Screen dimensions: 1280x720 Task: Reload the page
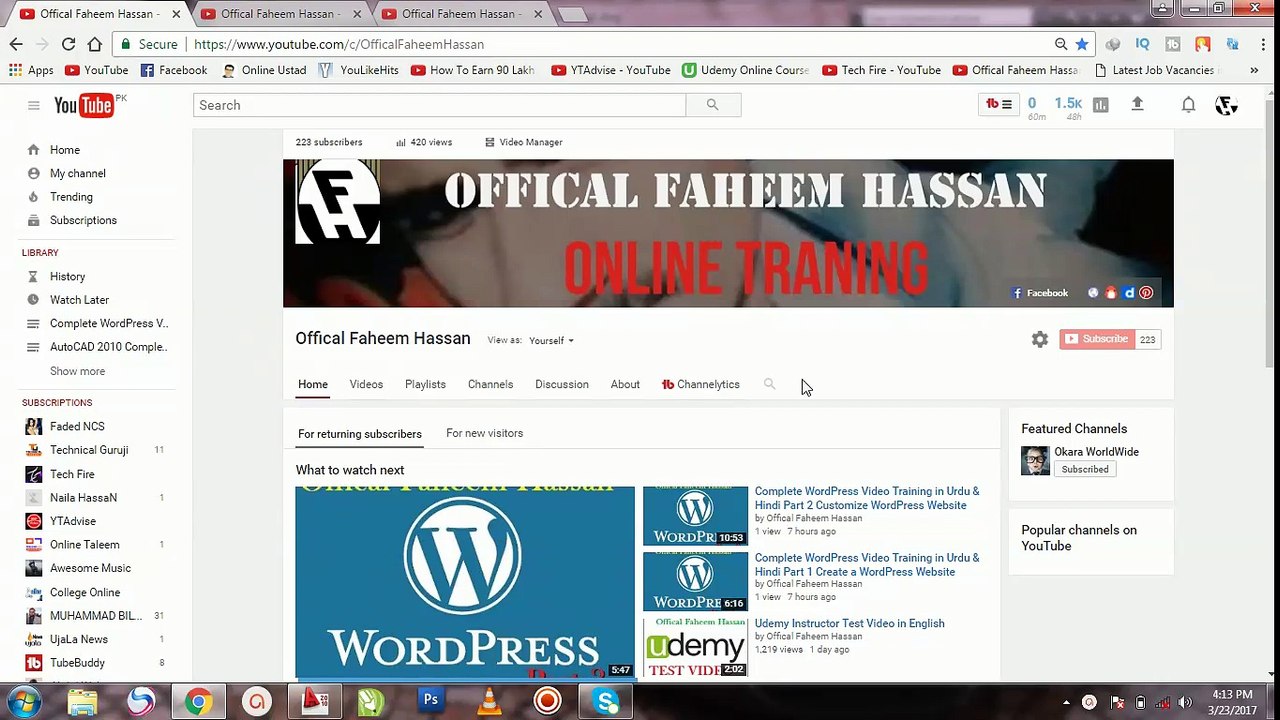(68, 44)
